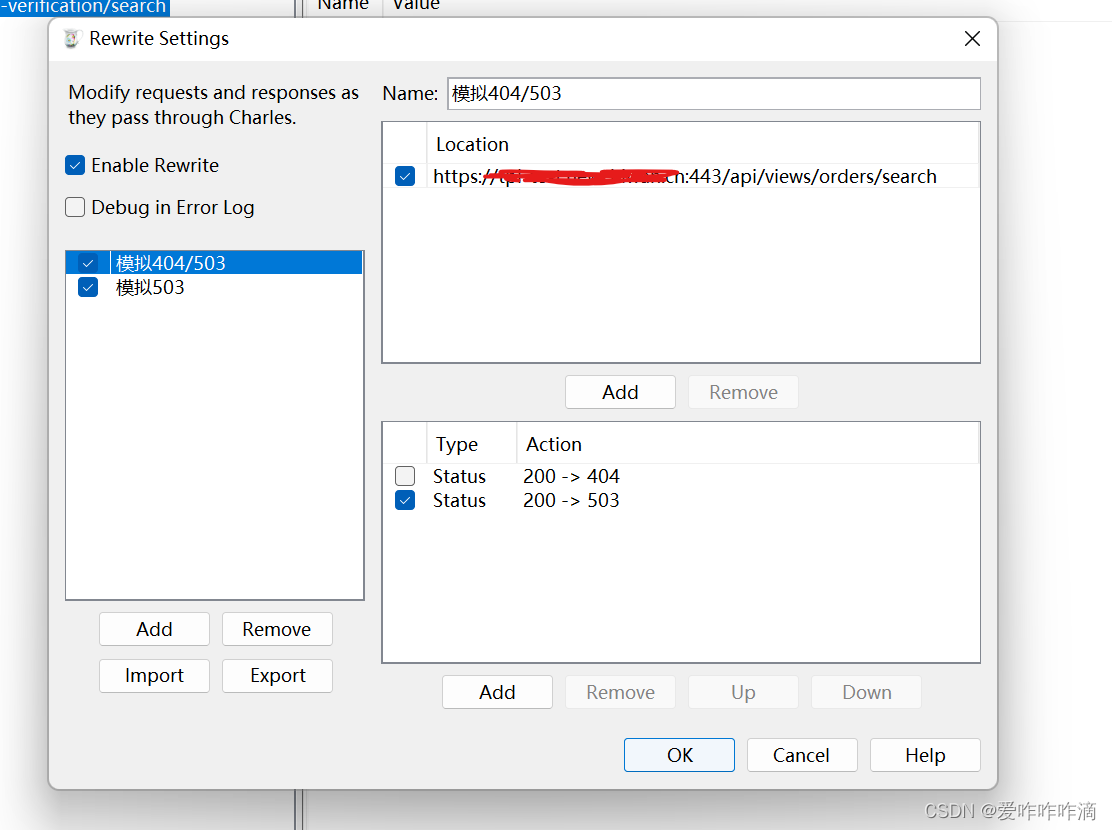Confirm with the OK button
Image resolution: width=1112 pixels, height=830 pixels.
click(679, 755)
